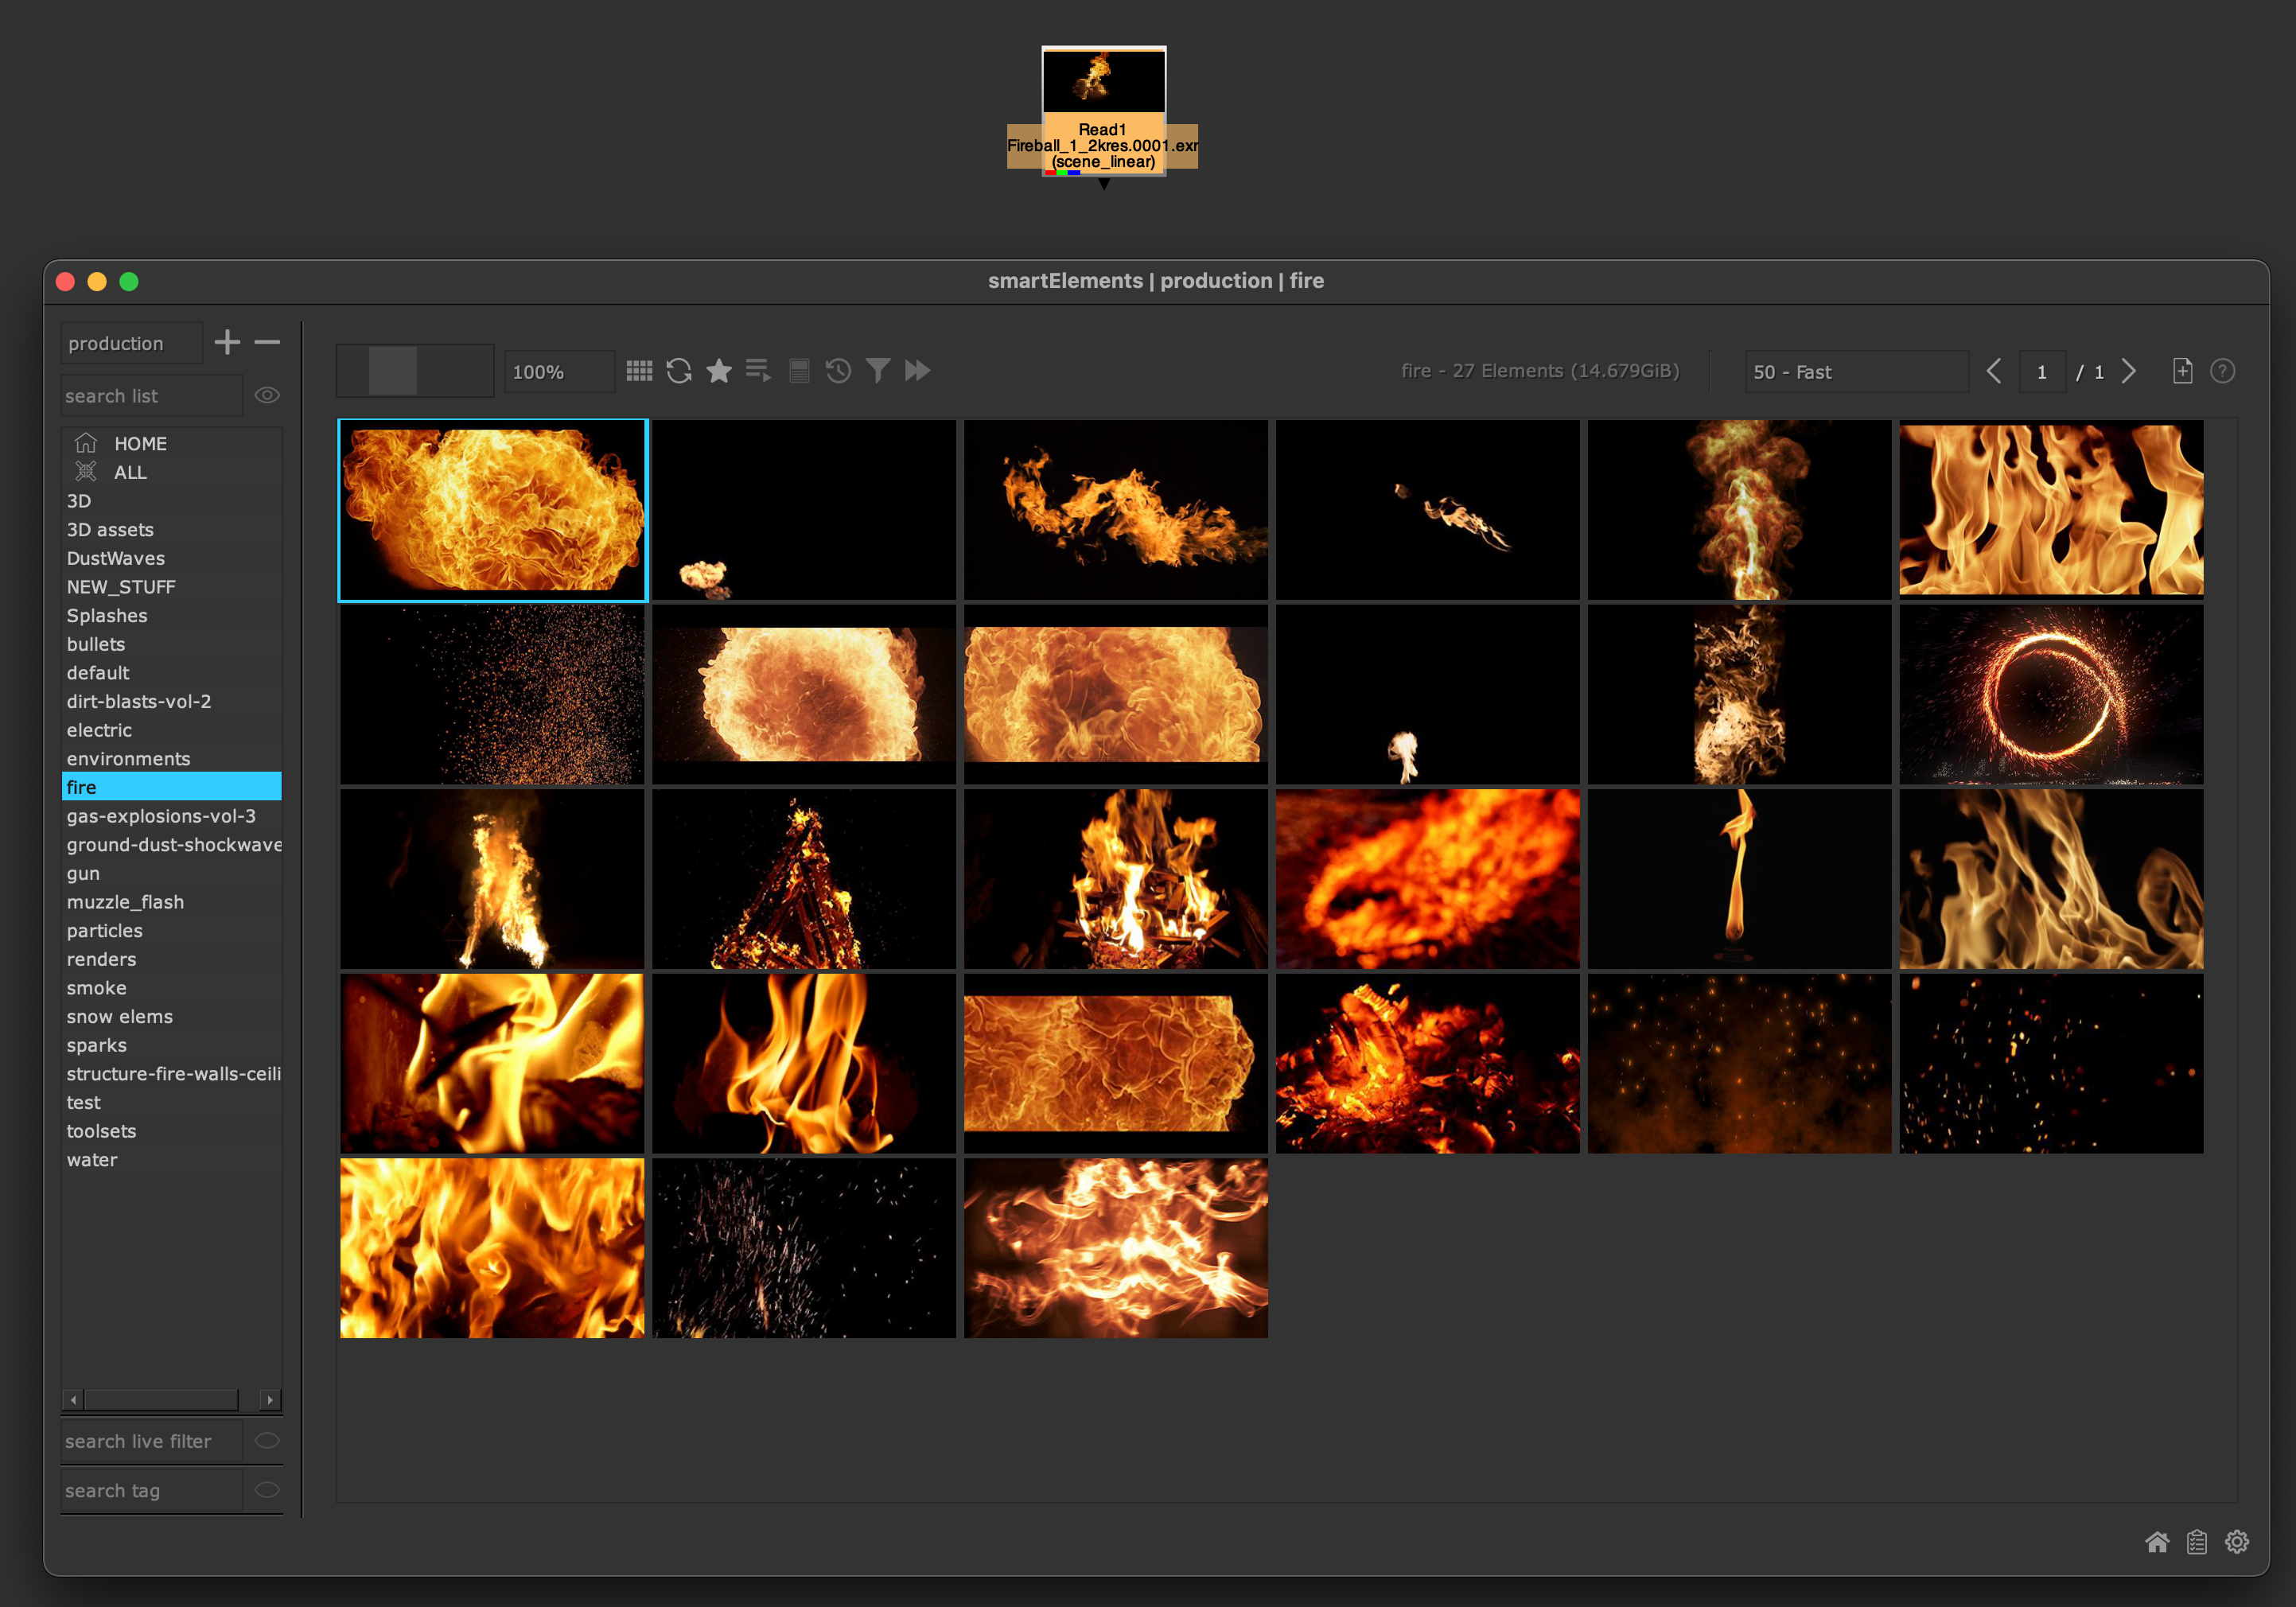Refresh the fire elements library
This screenshot has width=2296, height=1607.
click(679, 370)
